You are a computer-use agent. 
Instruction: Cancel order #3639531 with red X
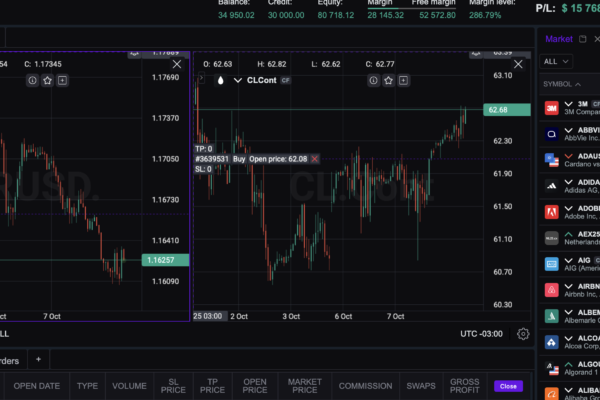tap(315, 159)
